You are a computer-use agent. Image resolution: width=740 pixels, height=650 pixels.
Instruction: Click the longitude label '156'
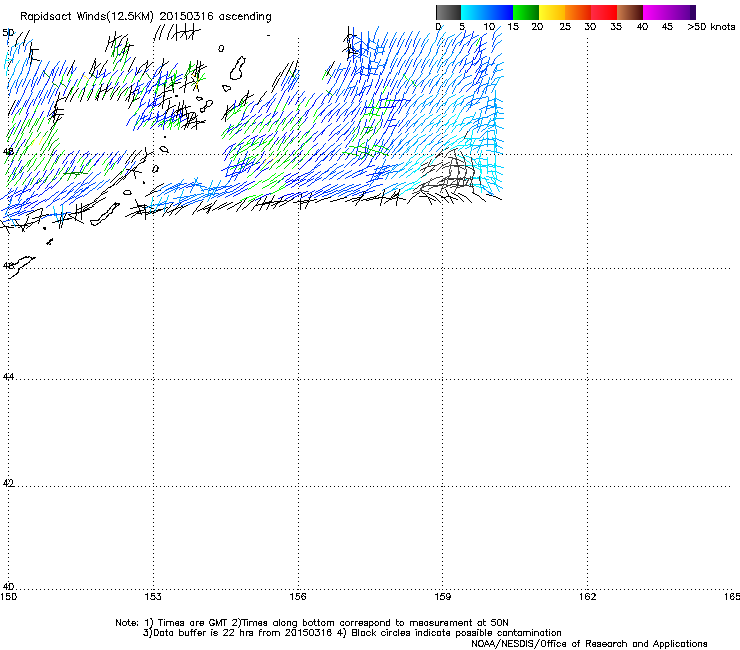click(x=298, y=597)
